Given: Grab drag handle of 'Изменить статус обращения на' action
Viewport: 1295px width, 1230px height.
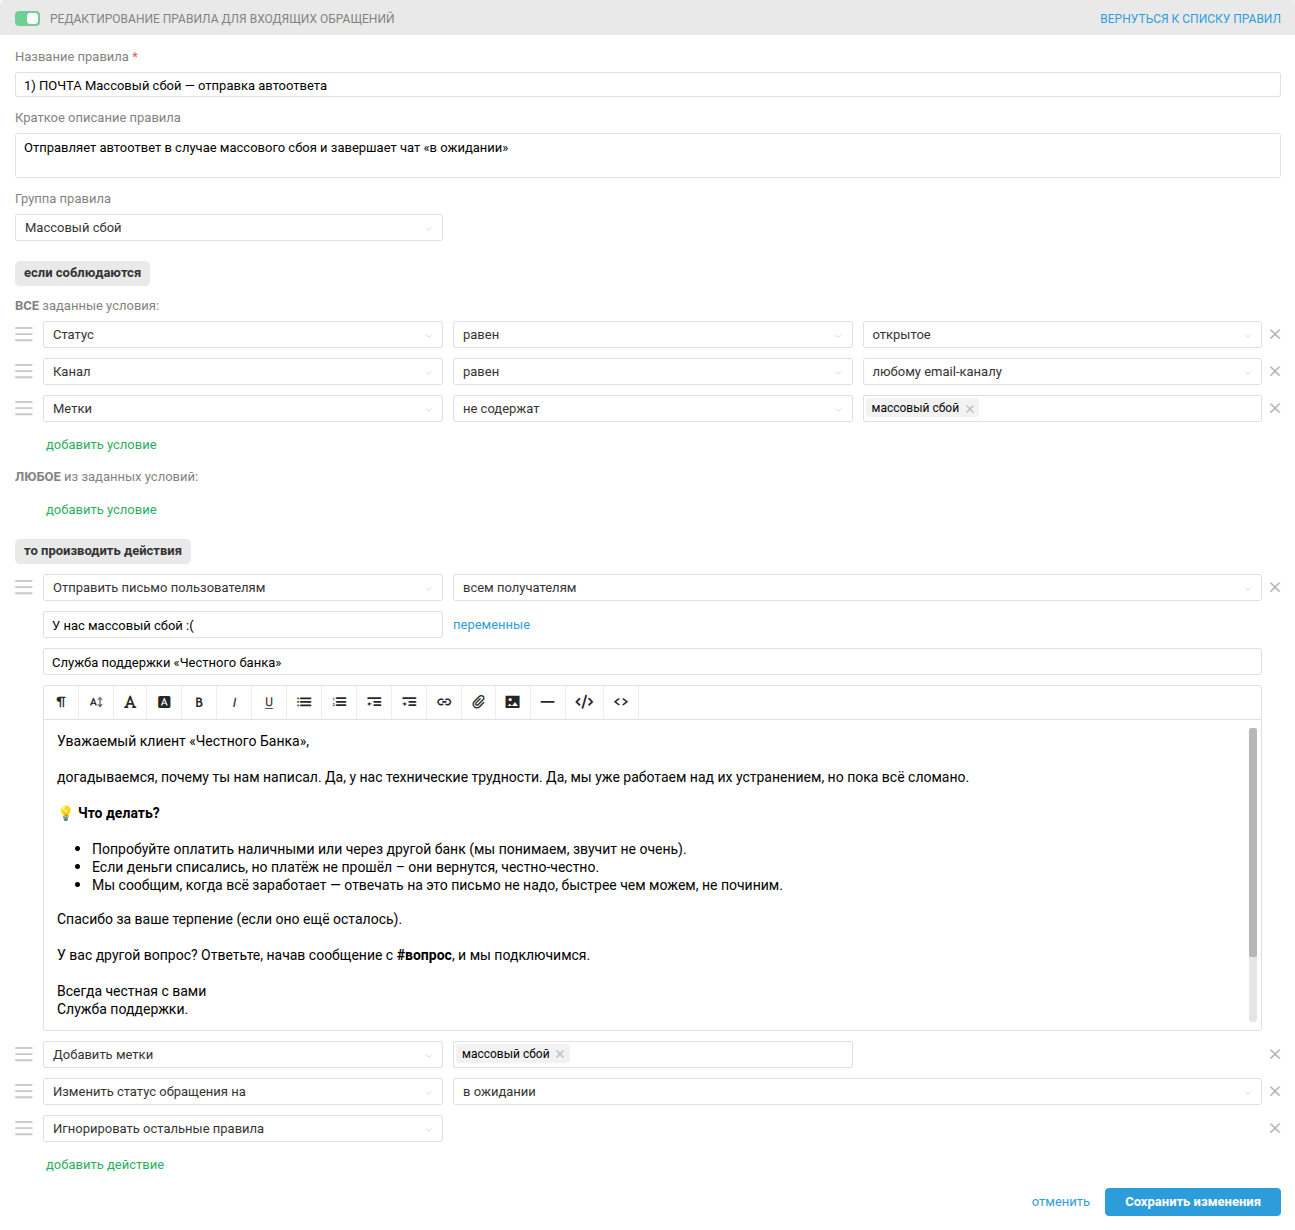Looking at the screenshot, I should (24, 1091).
